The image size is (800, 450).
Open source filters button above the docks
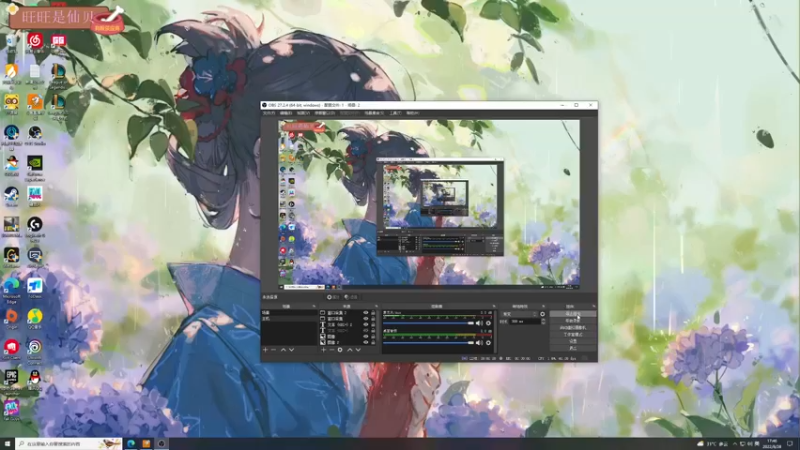[351, 297]
